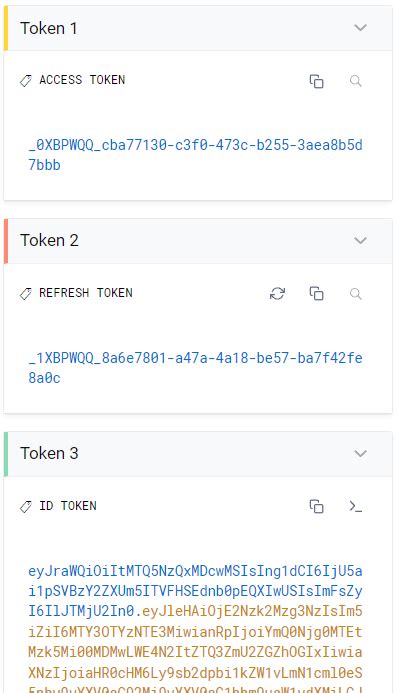Screen dimensions: 397x693
Task: Click the blue ID token header segment
Action: coord(195,591)
